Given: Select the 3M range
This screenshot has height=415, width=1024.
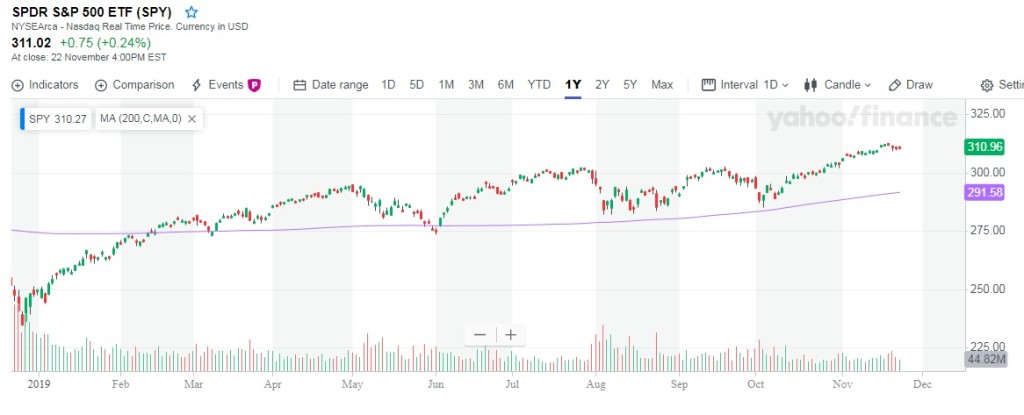Looking at the screenshot, I should 475,85.
